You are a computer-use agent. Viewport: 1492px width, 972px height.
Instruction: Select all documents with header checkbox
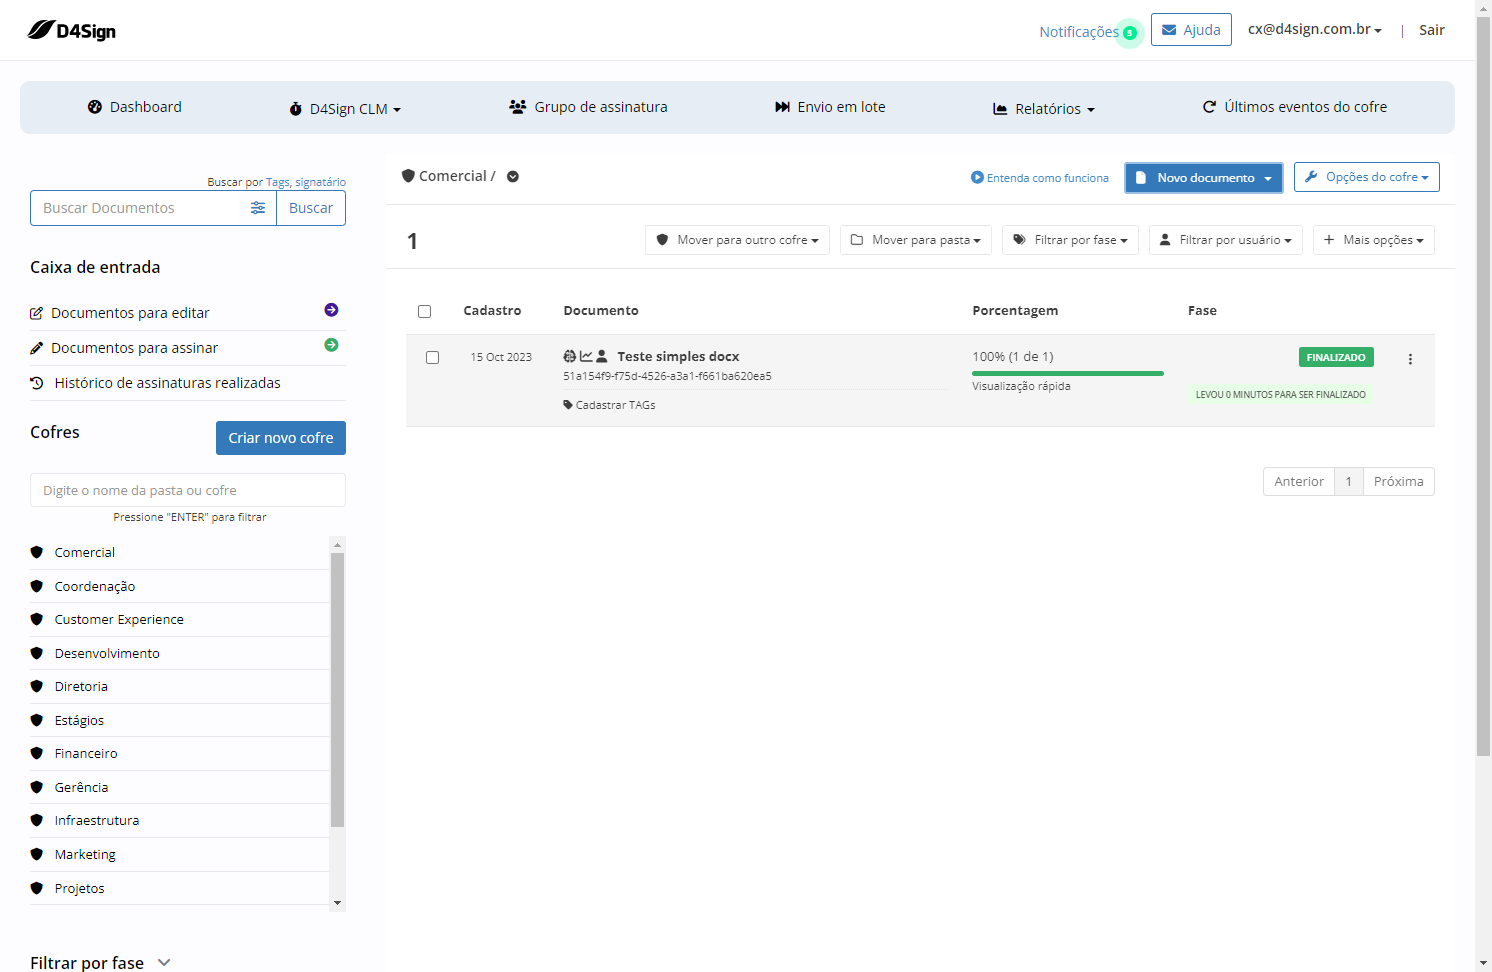pos(424,311)
